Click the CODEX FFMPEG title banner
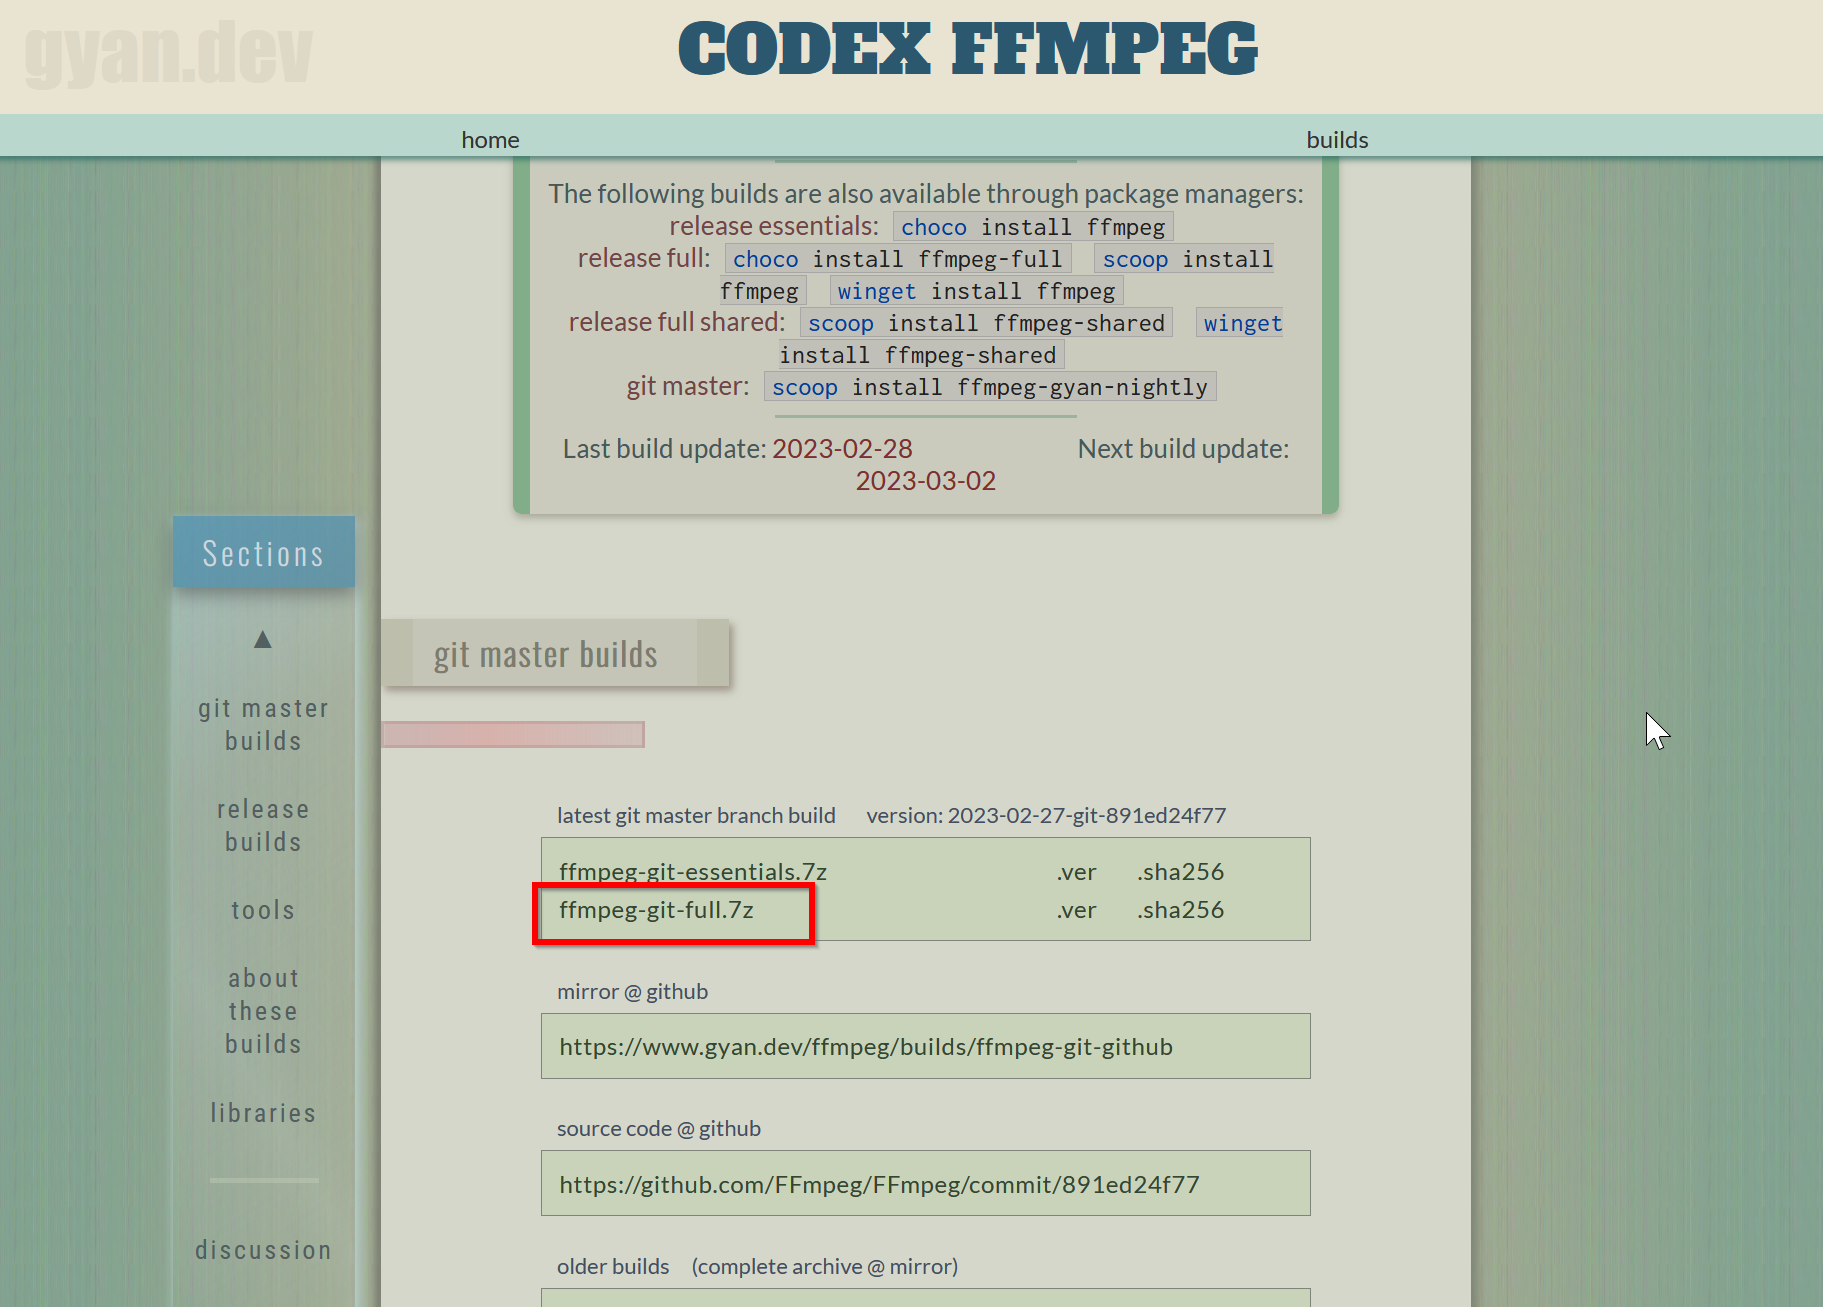 click(968, 49)
